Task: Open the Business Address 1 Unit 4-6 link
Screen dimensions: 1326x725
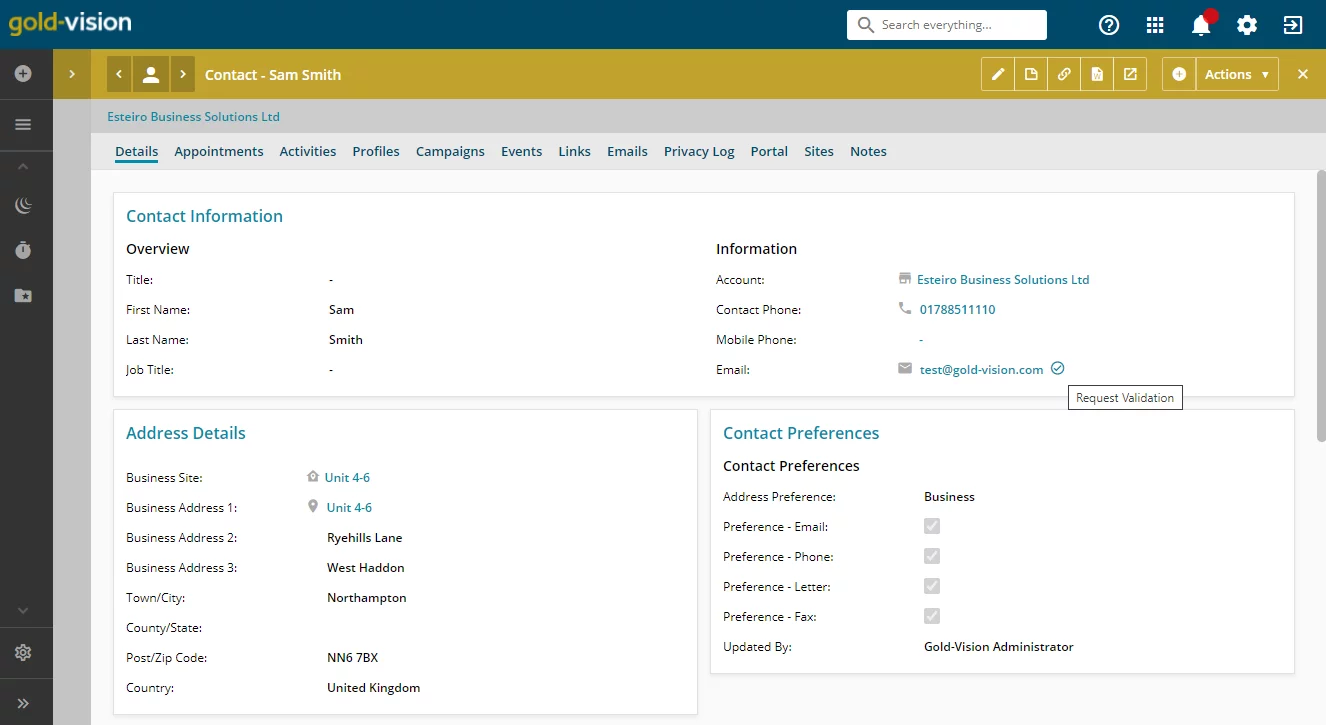Action: coord(349,507)
